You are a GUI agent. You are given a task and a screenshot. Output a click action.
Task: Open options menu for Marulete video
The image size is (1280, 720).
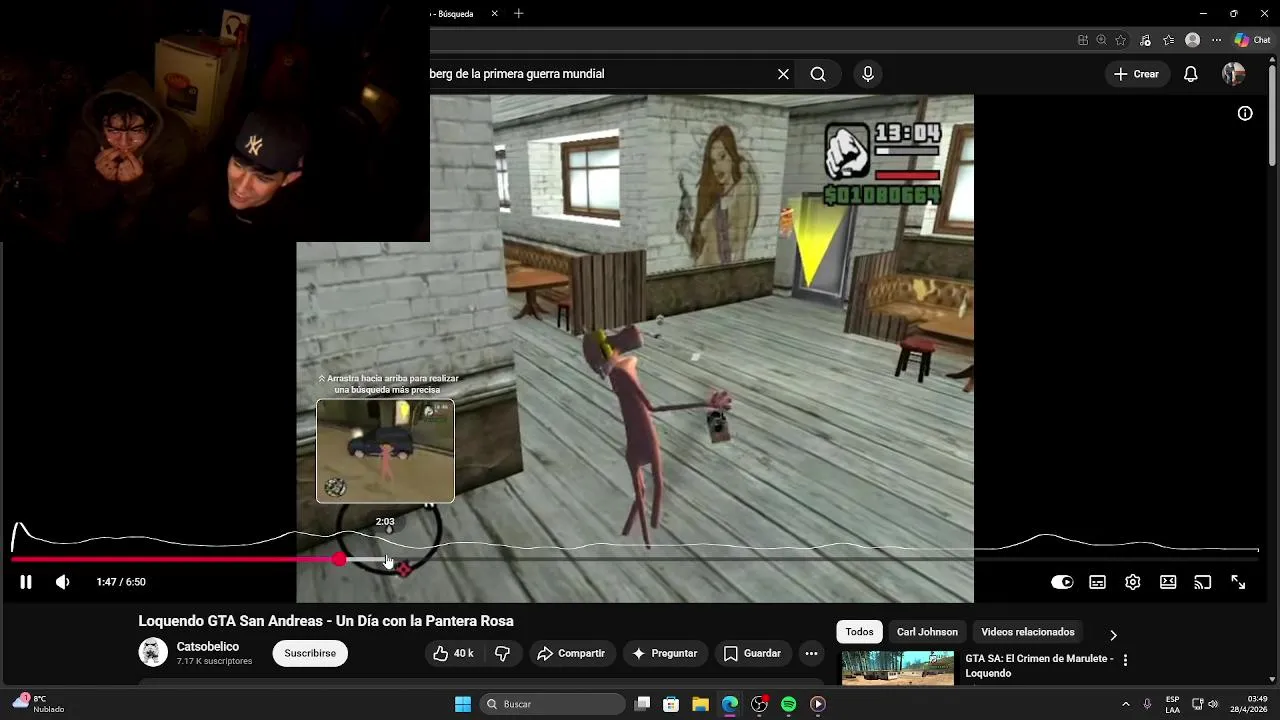point(1125,660)
